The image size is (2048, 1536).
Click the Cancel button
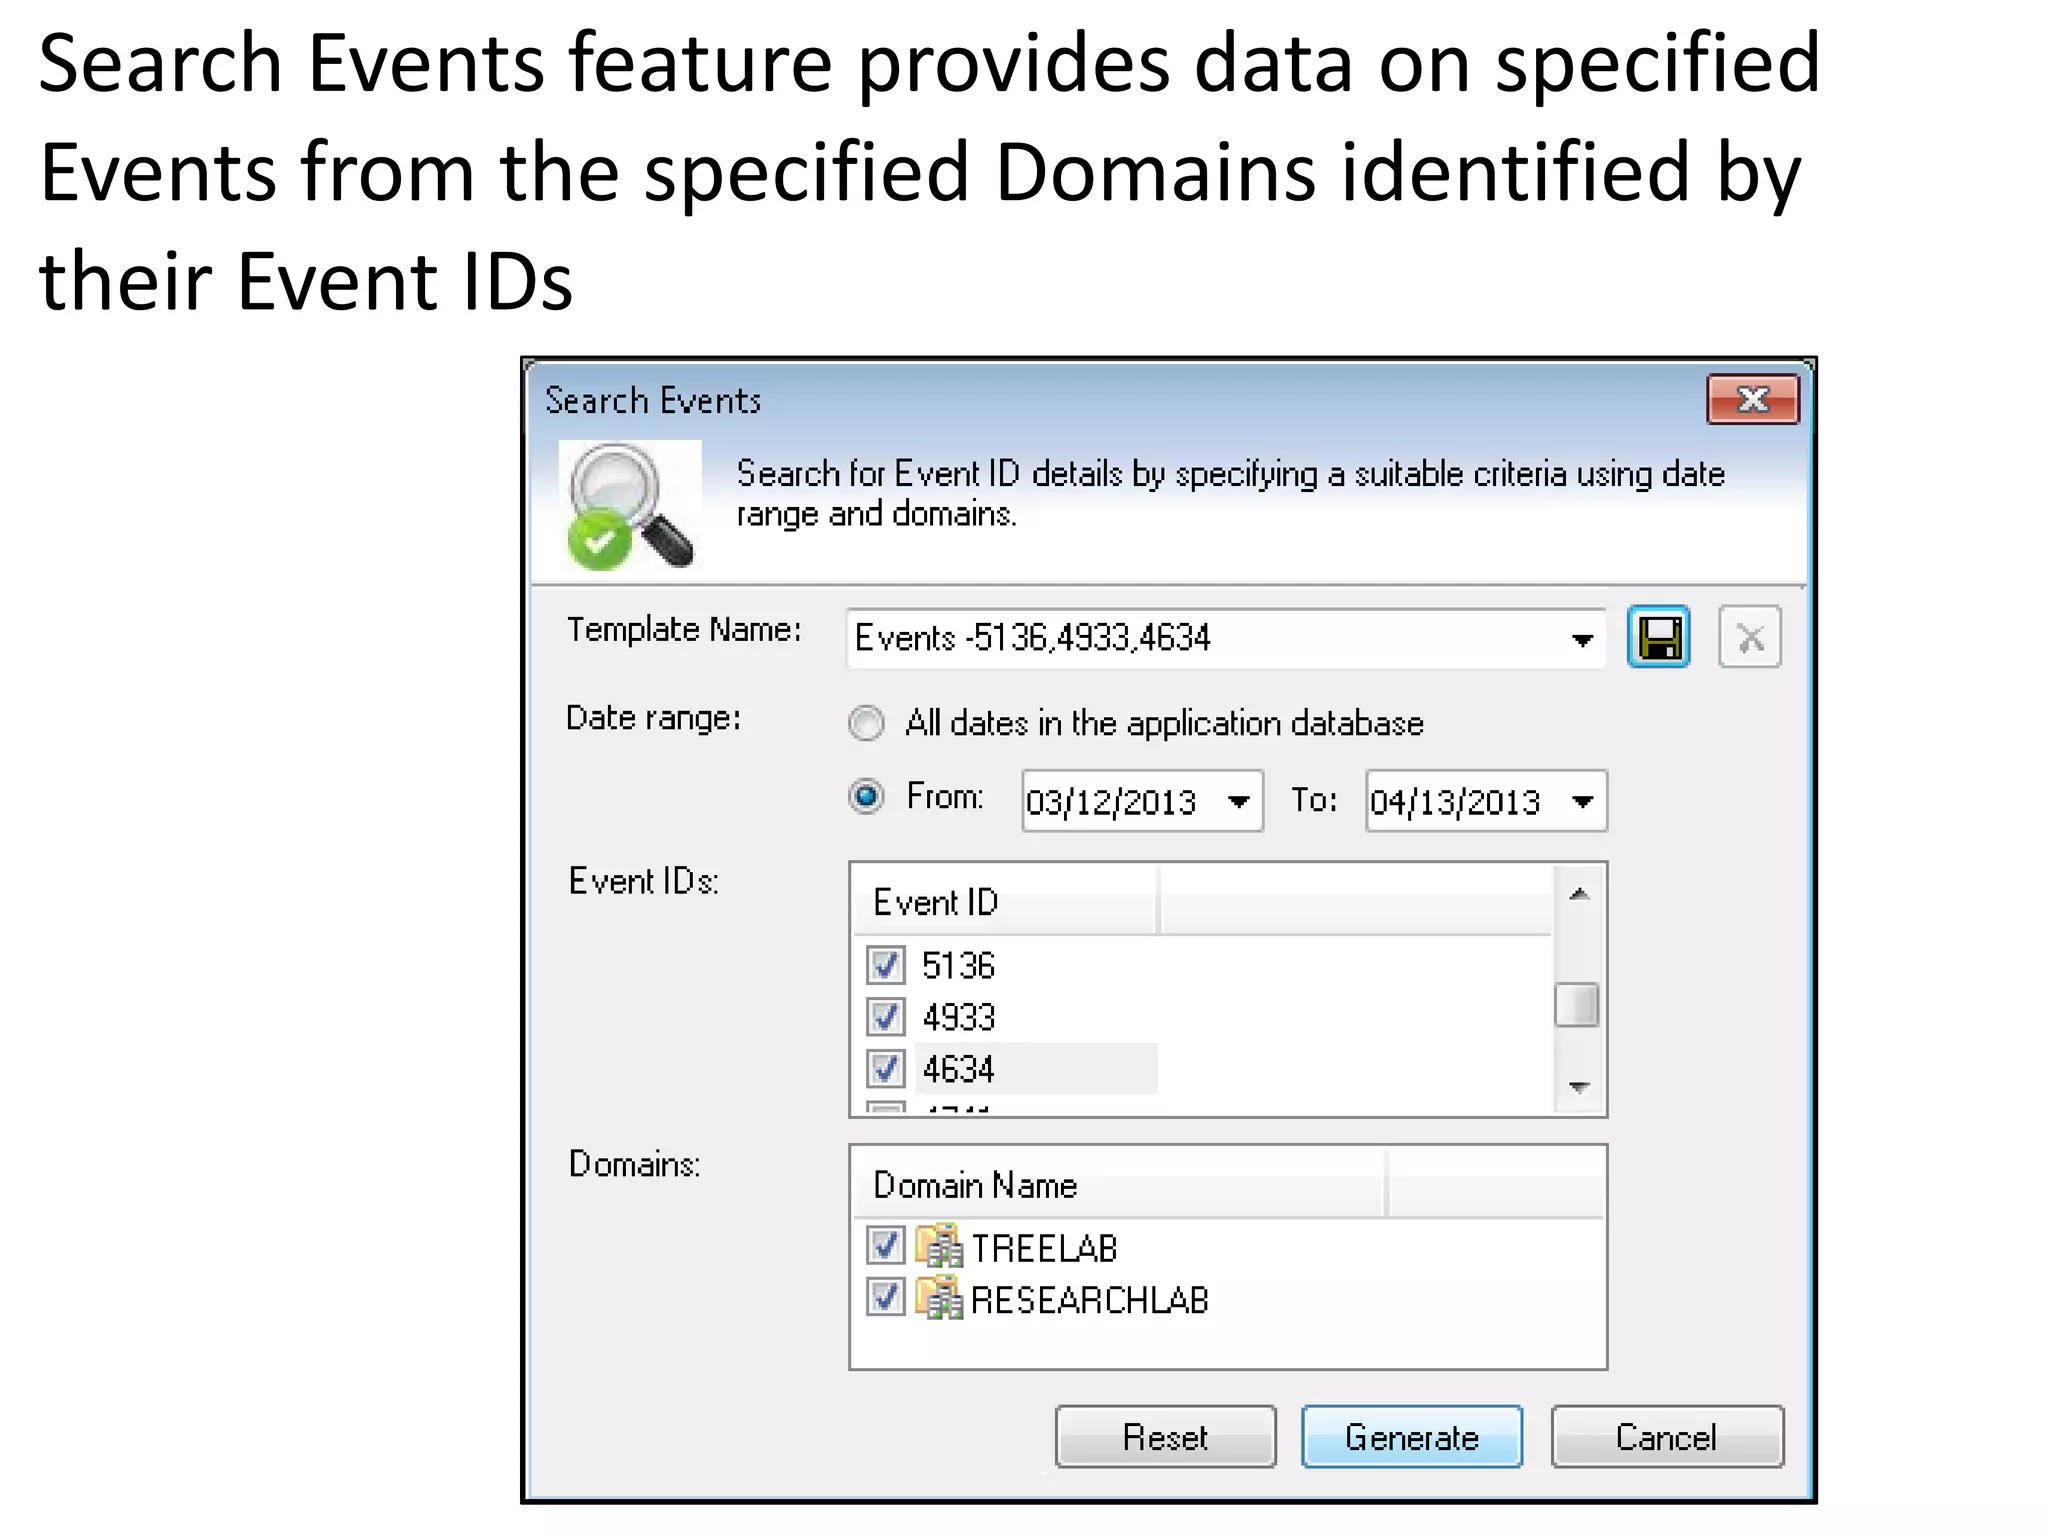[x=1667, y=1437]
